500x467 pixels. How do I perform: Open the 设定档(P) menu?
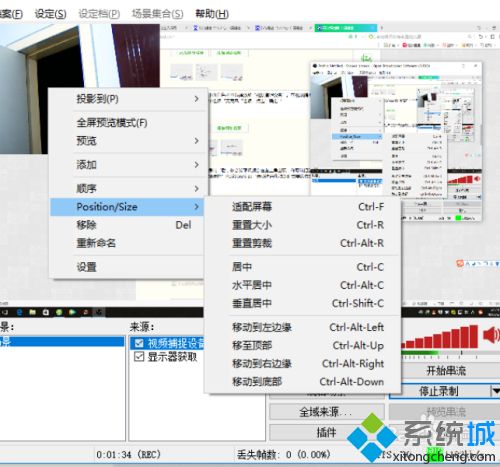pyautogui.click(x=99, y=14)
